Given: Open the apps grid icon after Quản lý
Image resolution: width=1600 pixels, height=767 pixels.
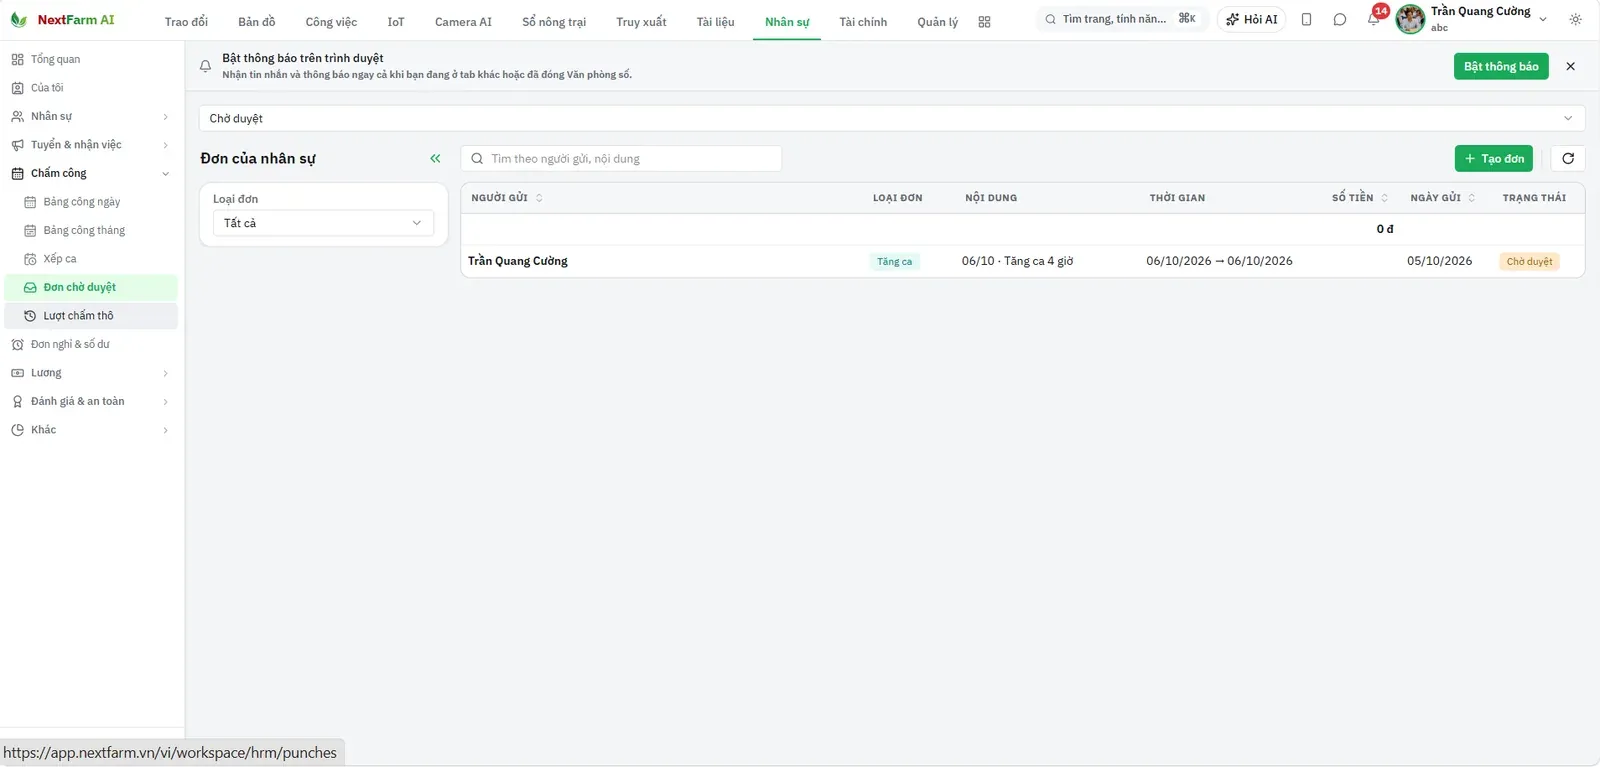Looking at the screenshot, I should (x=984, y=22).
